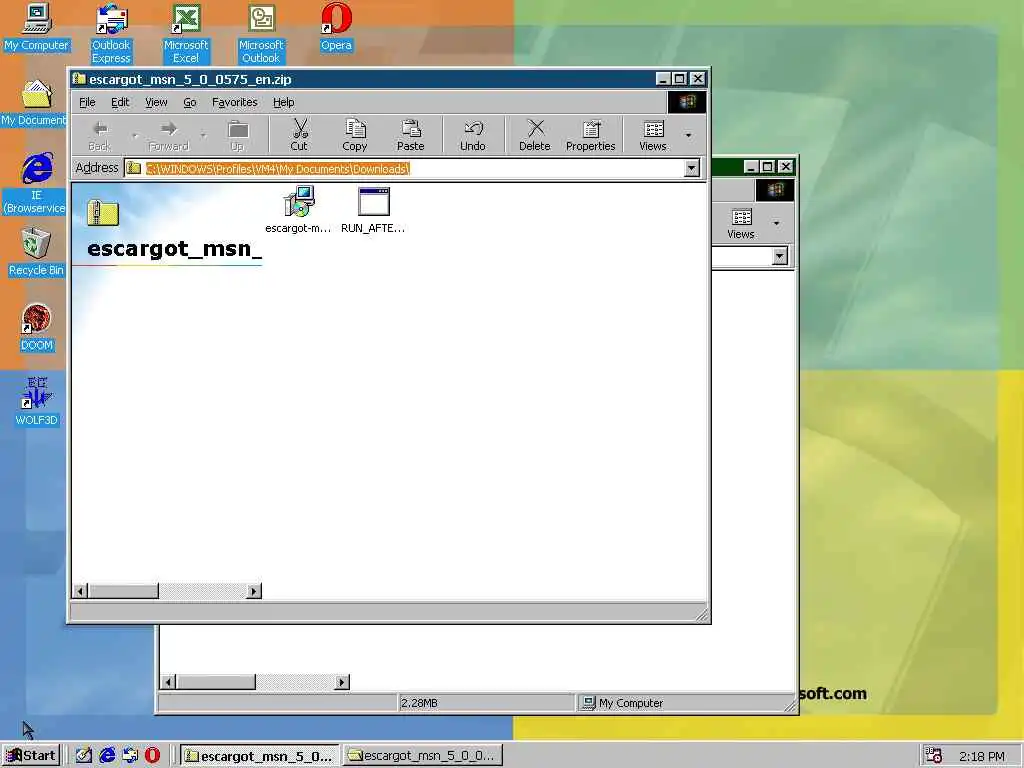Open My Documents folder icon
1024x768 pixels.
pyautogui.click(x=34, y=103)
